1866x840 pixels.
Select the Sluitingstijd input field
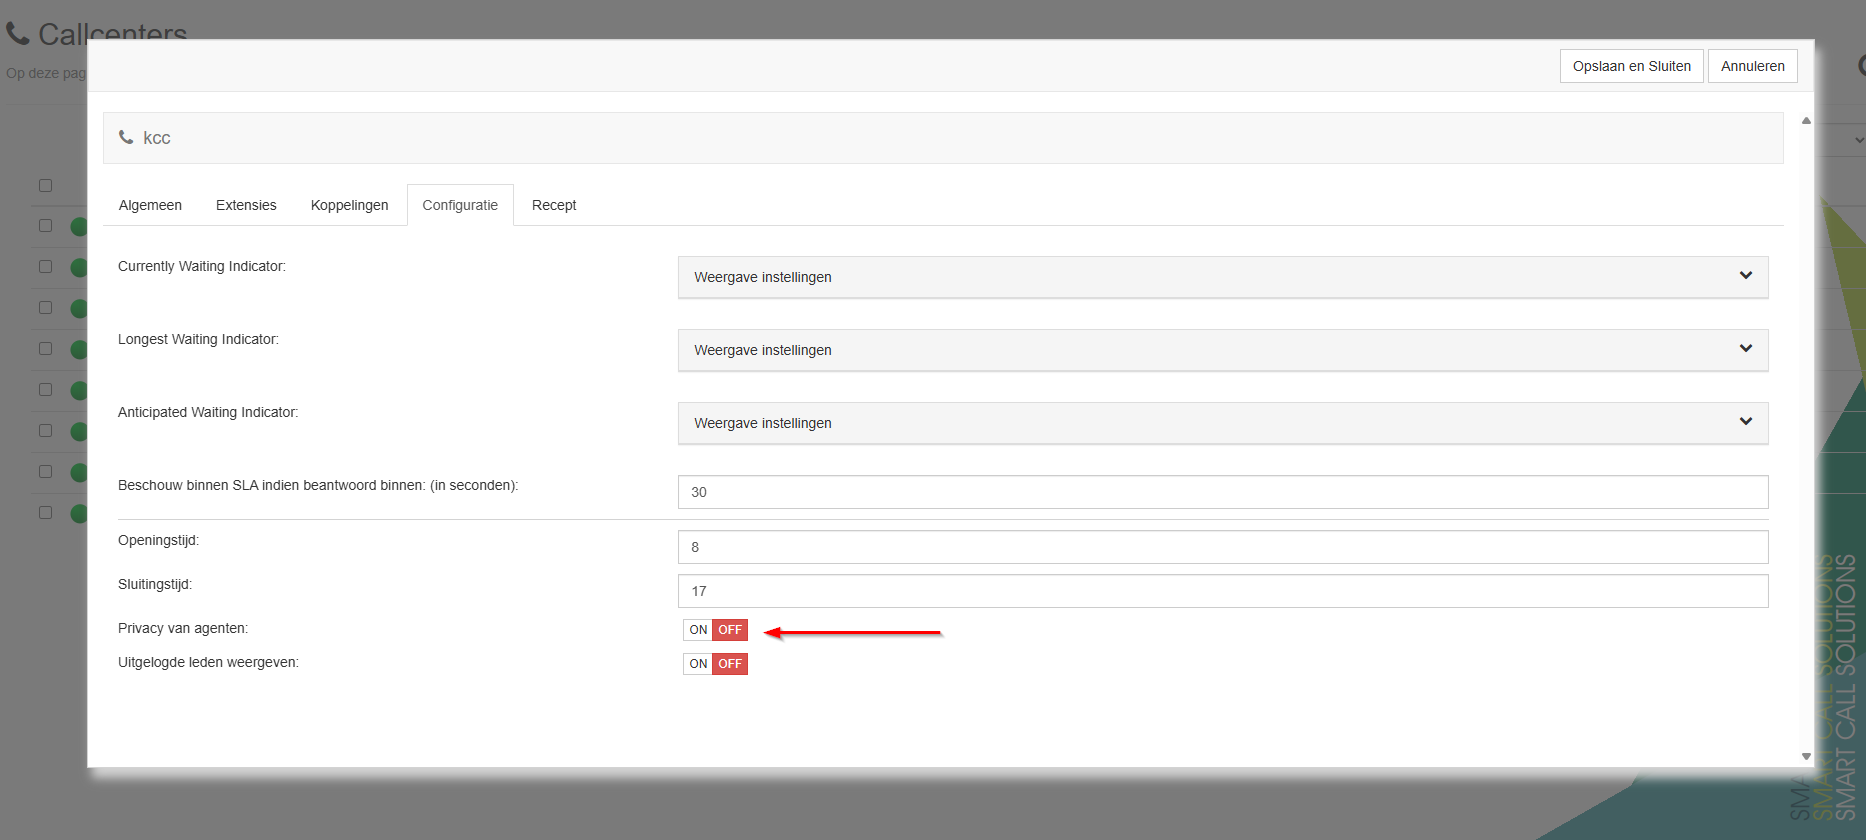(1222, 591)
